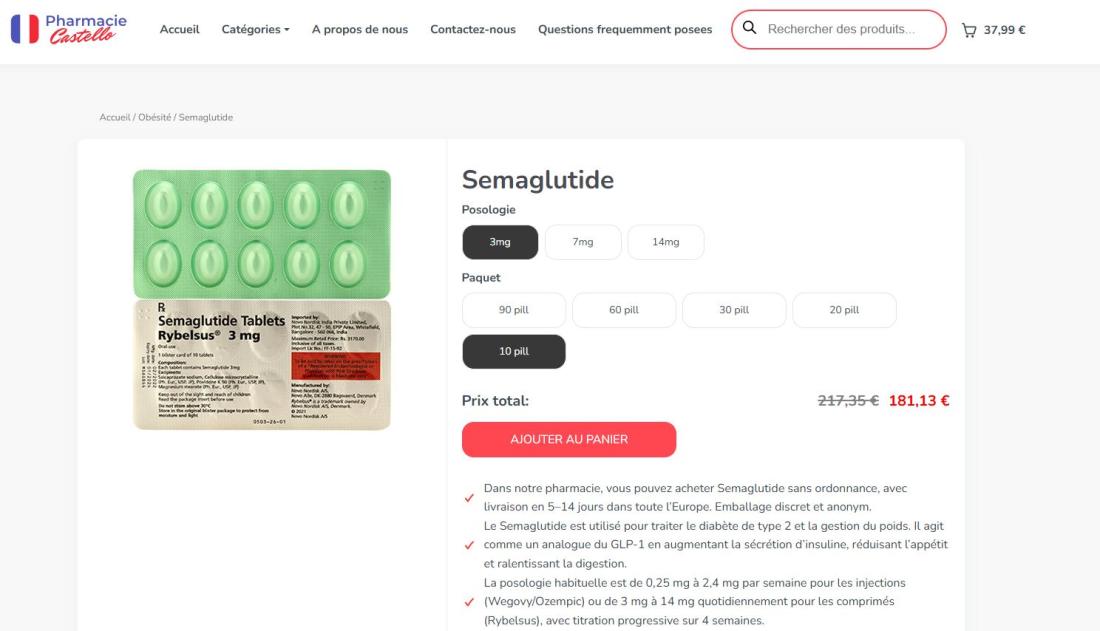
Task: Select the 7mg dosage option
Action: tap(583, 242)
